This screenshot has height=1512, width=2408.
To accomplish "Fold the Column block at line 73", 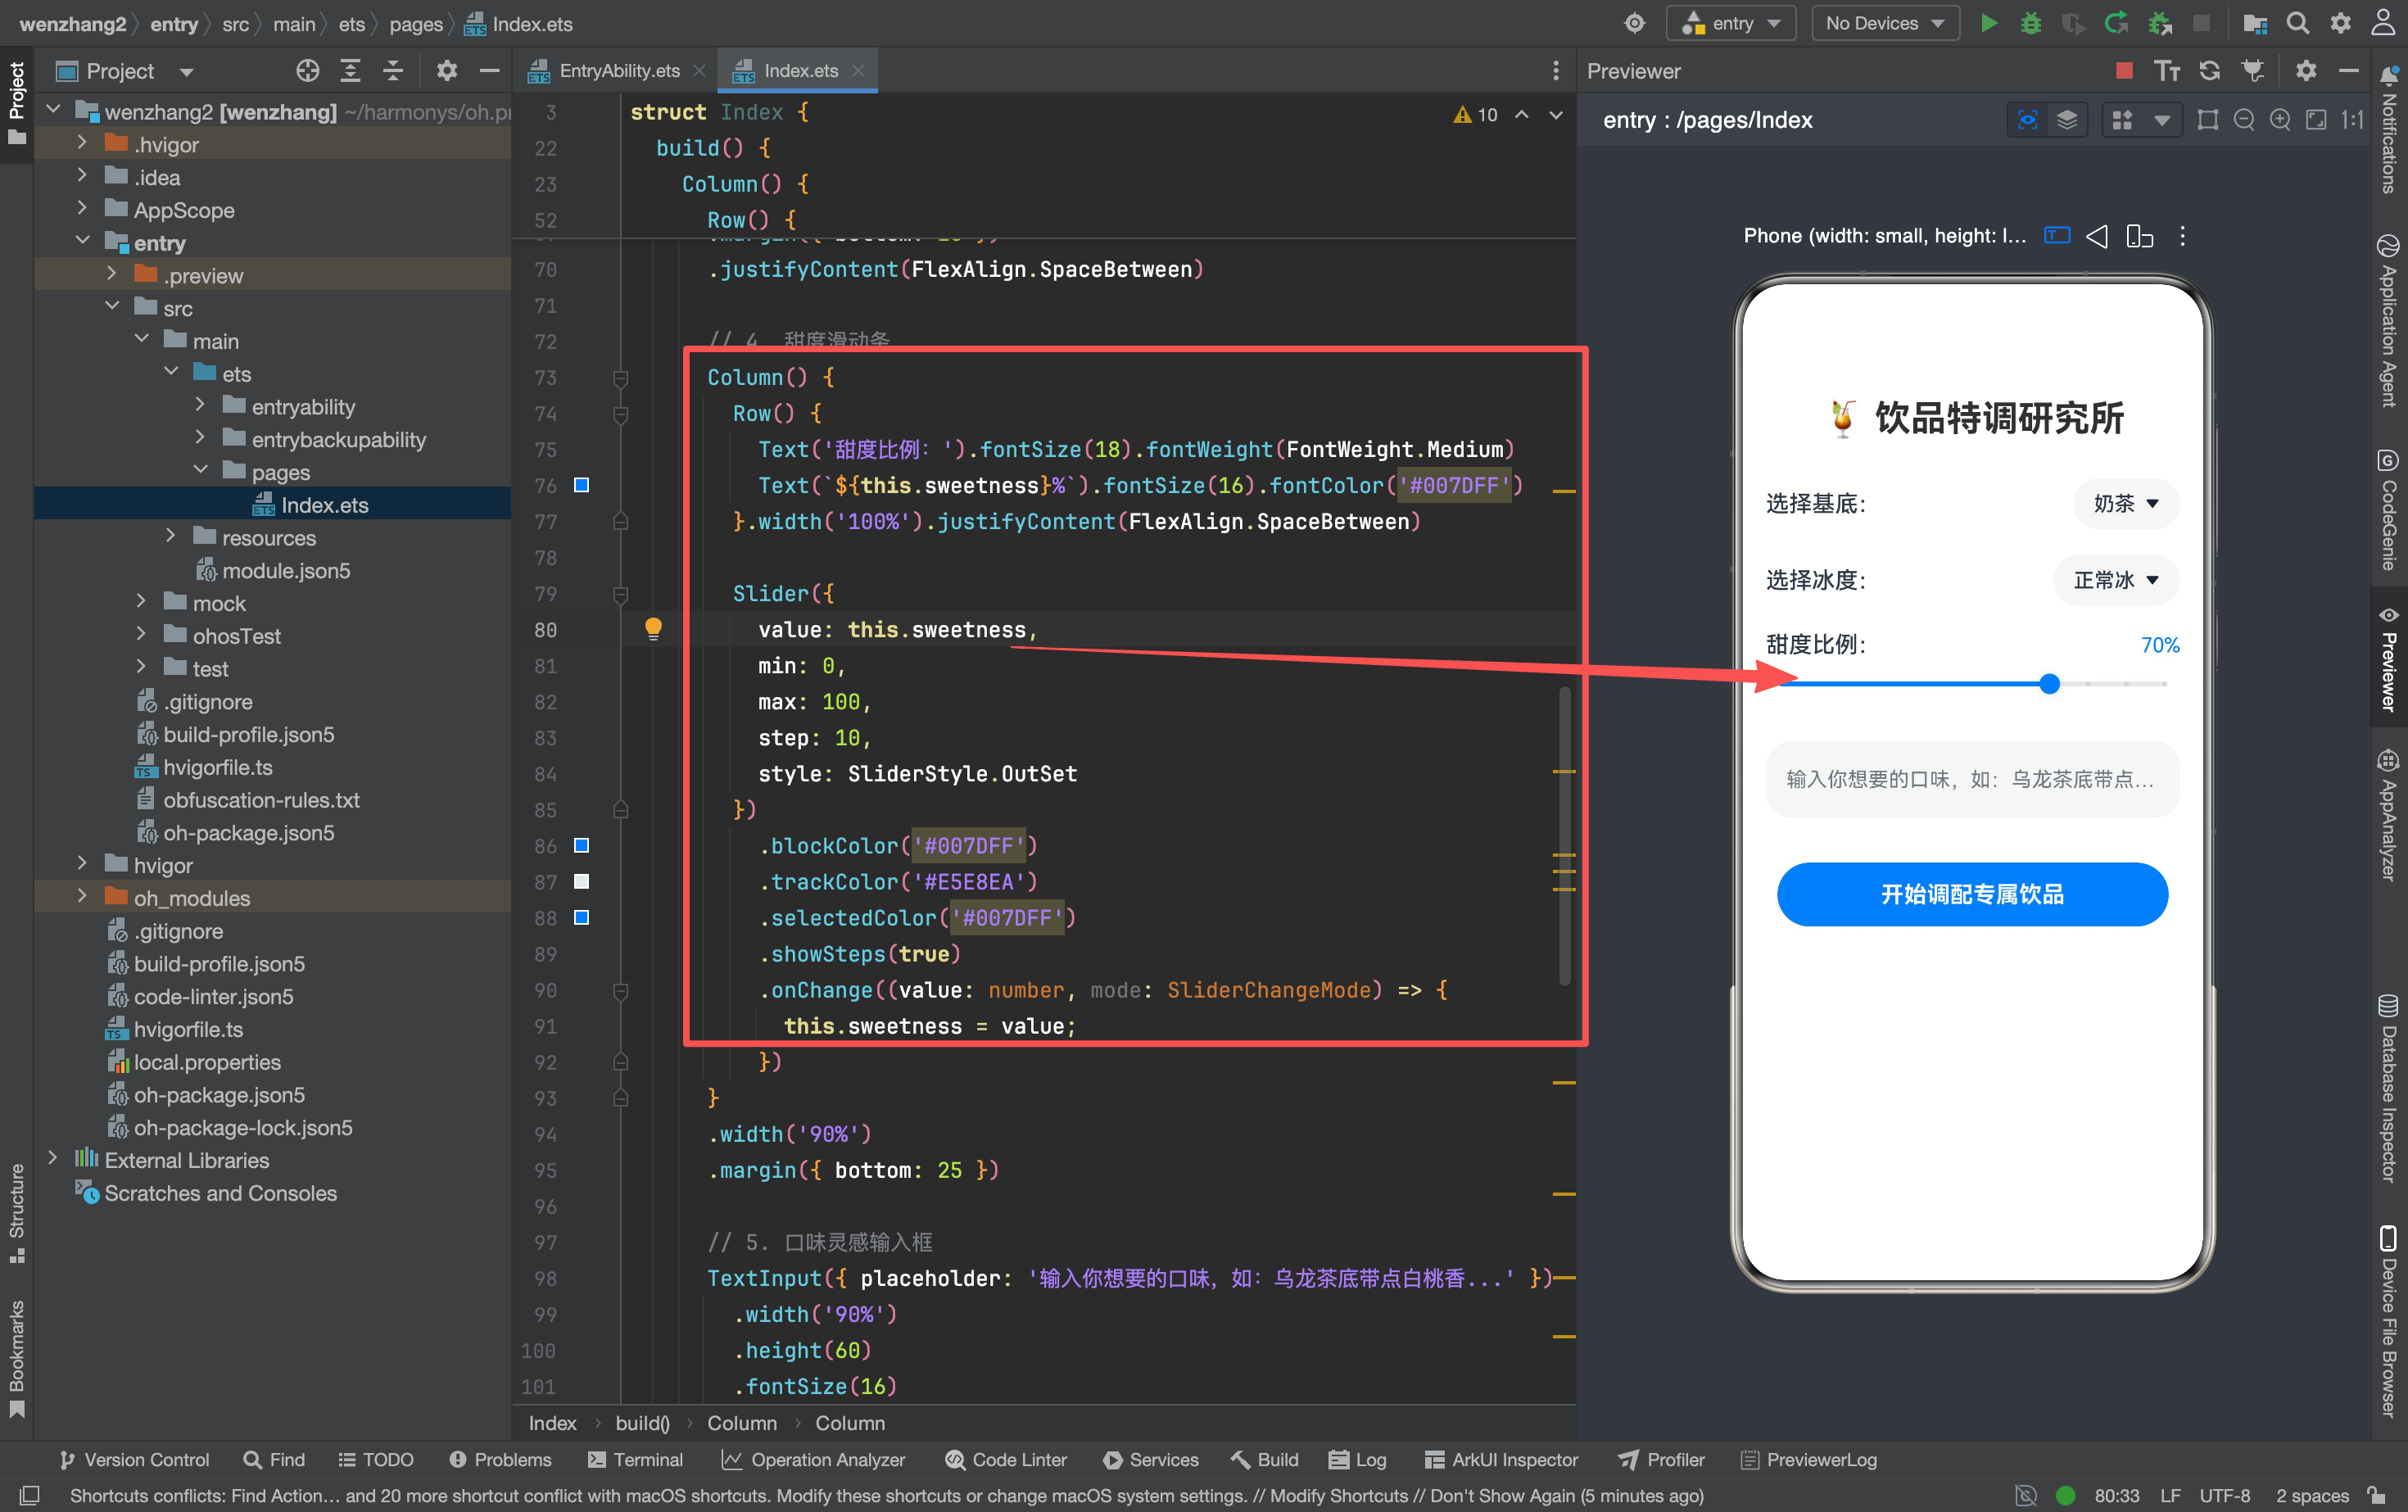I will pos(620,378).
